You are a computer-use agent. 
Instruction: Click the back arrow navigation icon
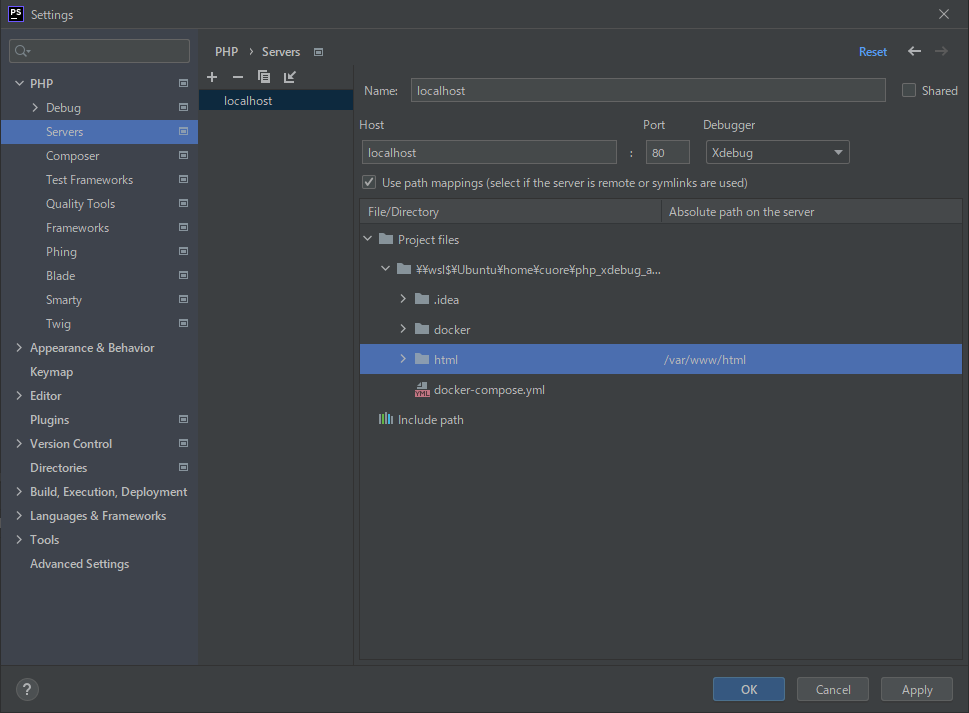pyautogui.click(x=914, y=51)
